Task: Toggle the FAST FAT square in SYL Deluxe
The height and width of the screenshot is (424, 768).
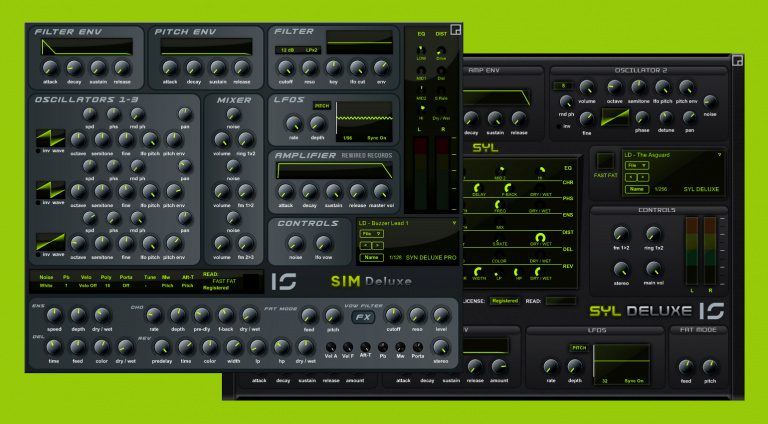Action: [x=605, y=161]
